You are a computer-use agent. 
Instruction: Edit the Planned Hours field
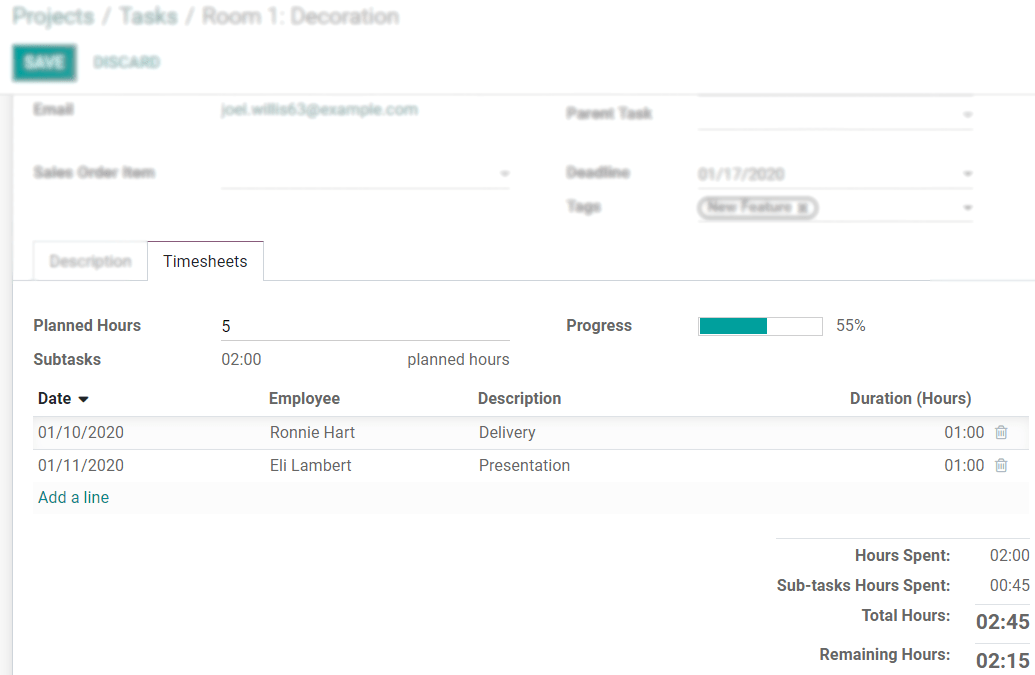[365, 327]
